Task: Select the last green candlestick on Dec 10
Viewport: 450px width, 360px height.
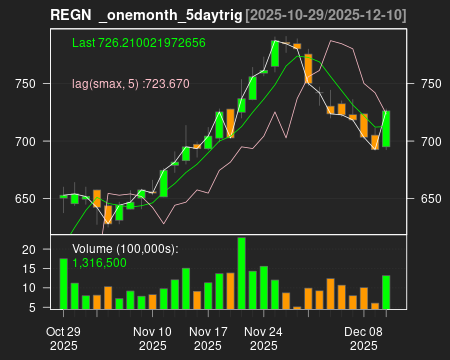Action: point(386,129)
